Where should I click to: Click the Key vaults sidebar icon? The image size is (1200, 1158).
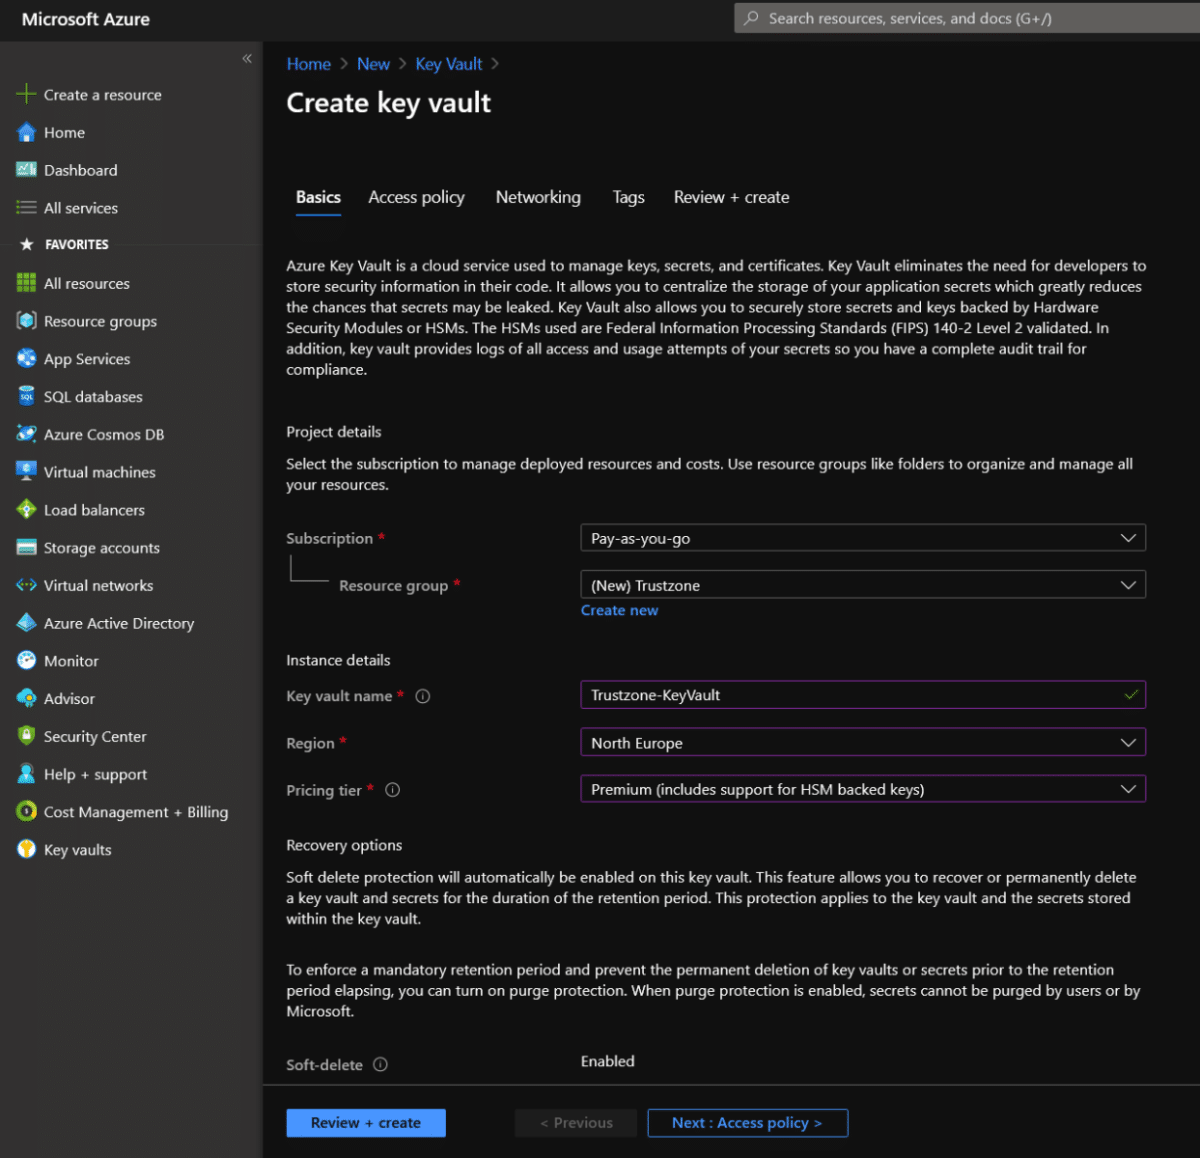(x=26, y=849)
